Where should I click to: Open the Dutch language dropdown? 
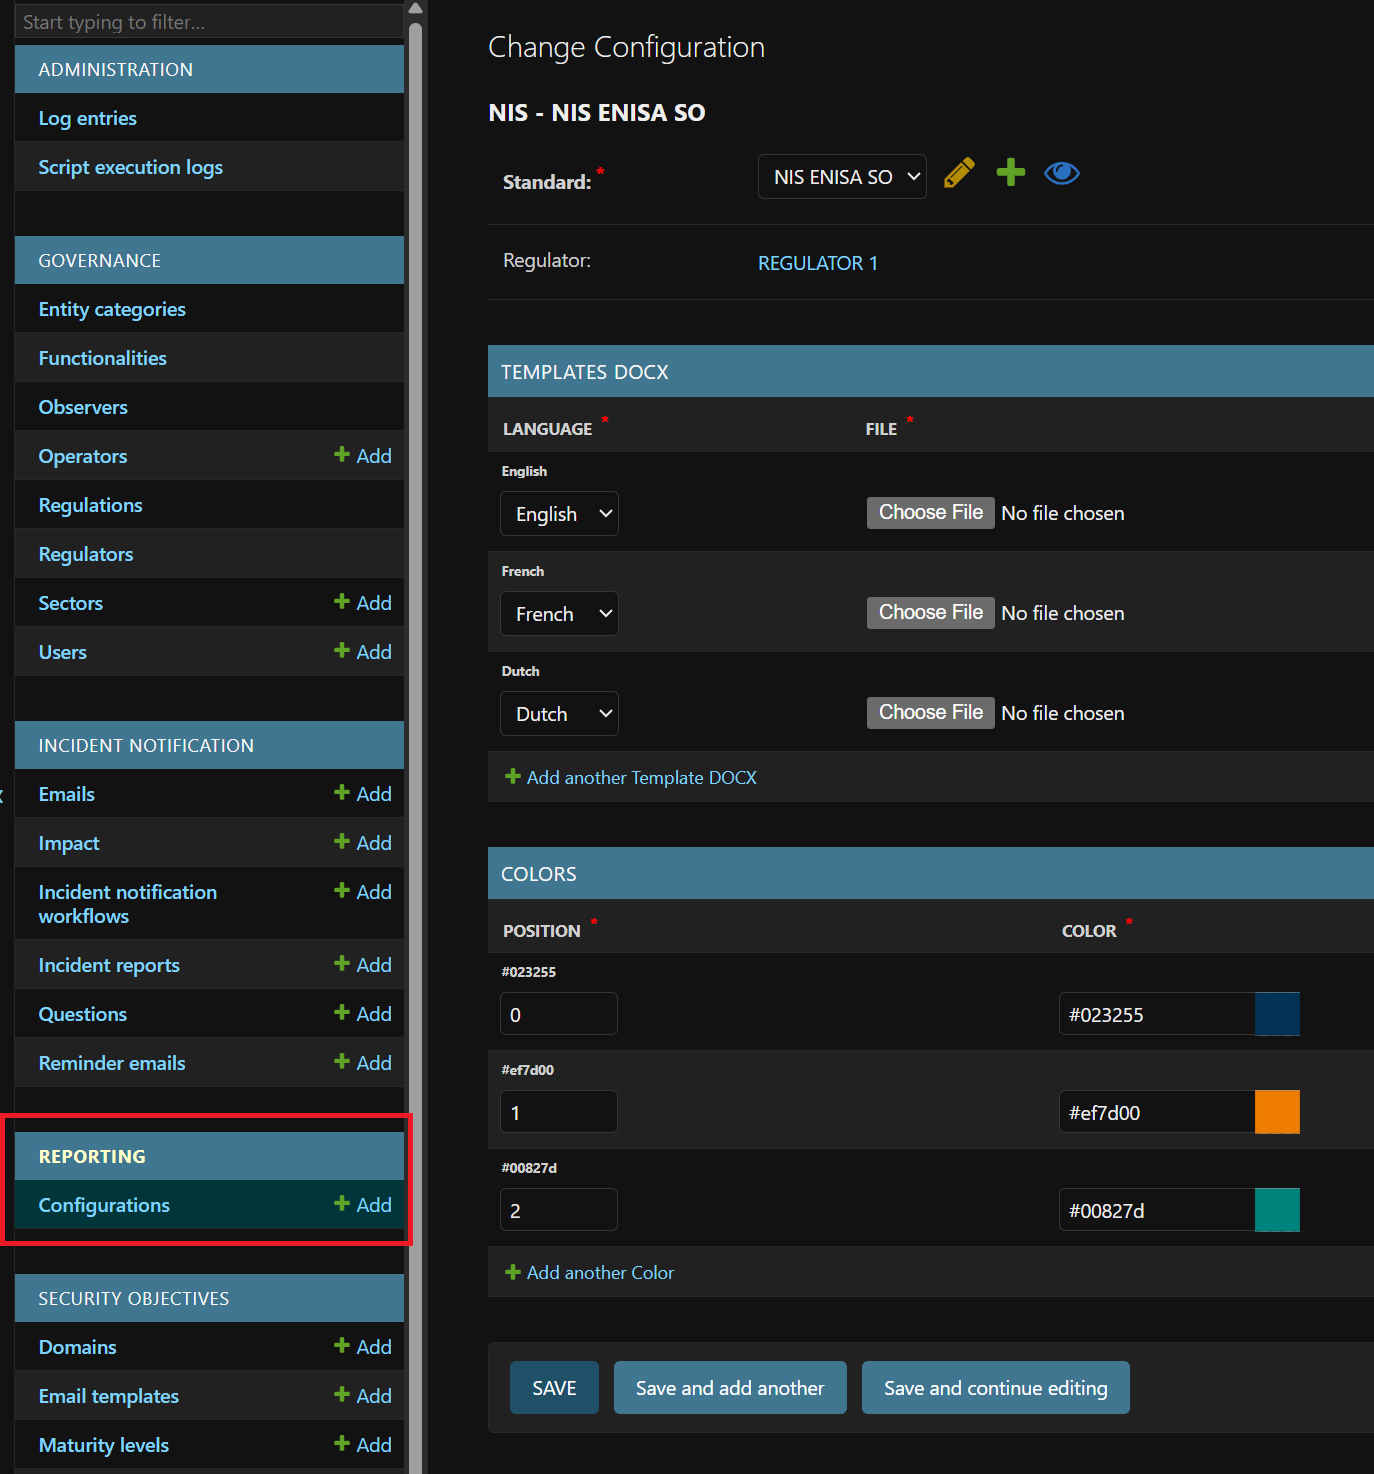[x=559, y=714]
